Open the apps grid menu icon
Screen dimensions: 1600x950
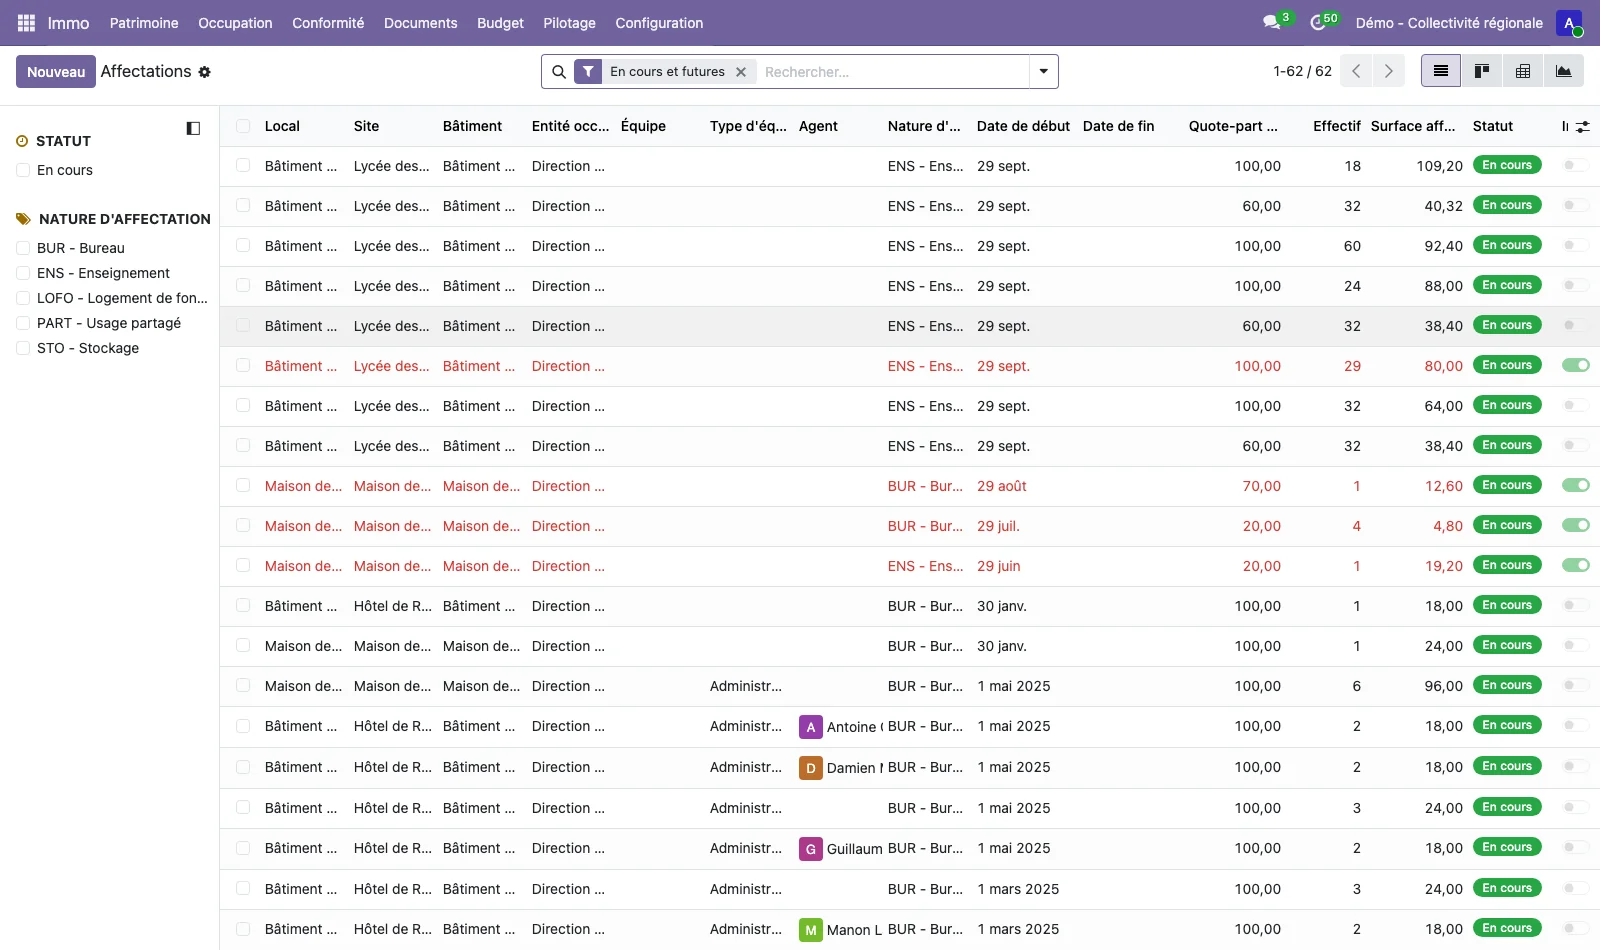coord(26,23)
